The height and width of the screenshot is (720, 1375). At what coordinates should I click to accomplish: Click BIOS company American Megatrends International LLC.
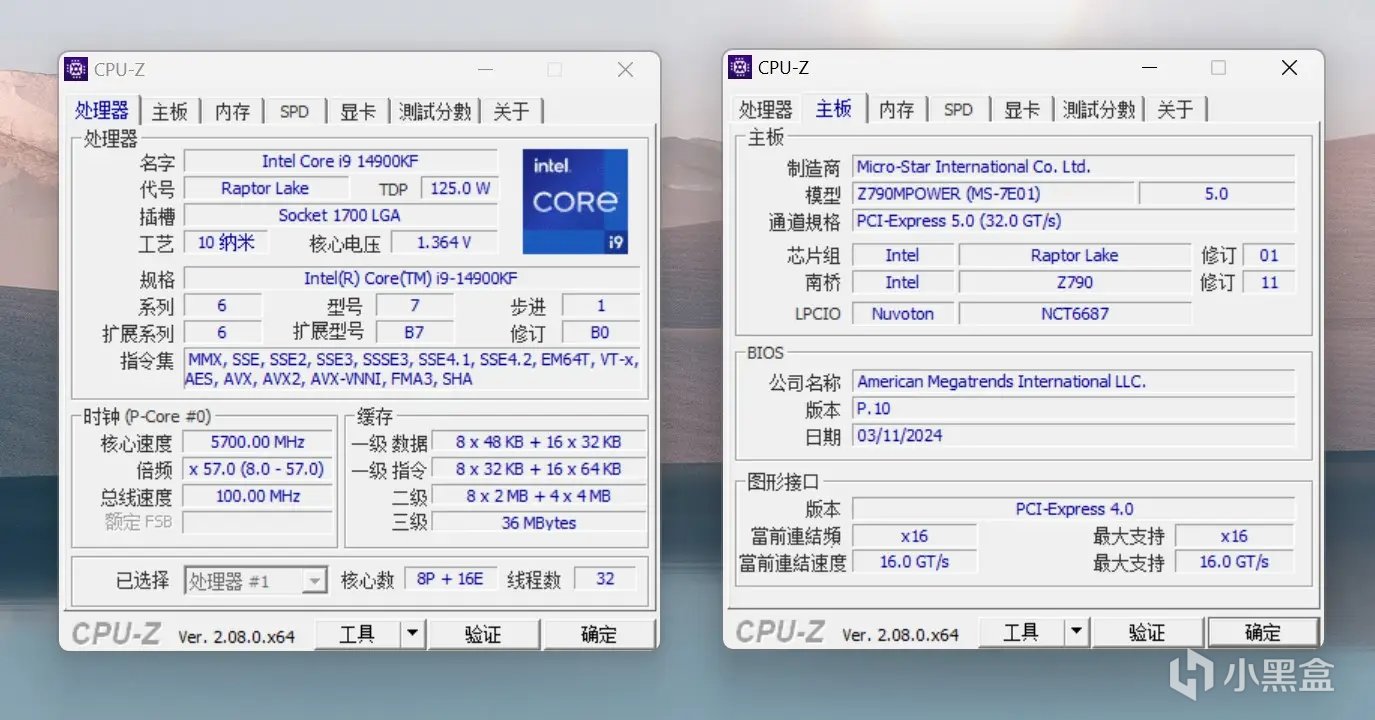[x=1073, y=382]
